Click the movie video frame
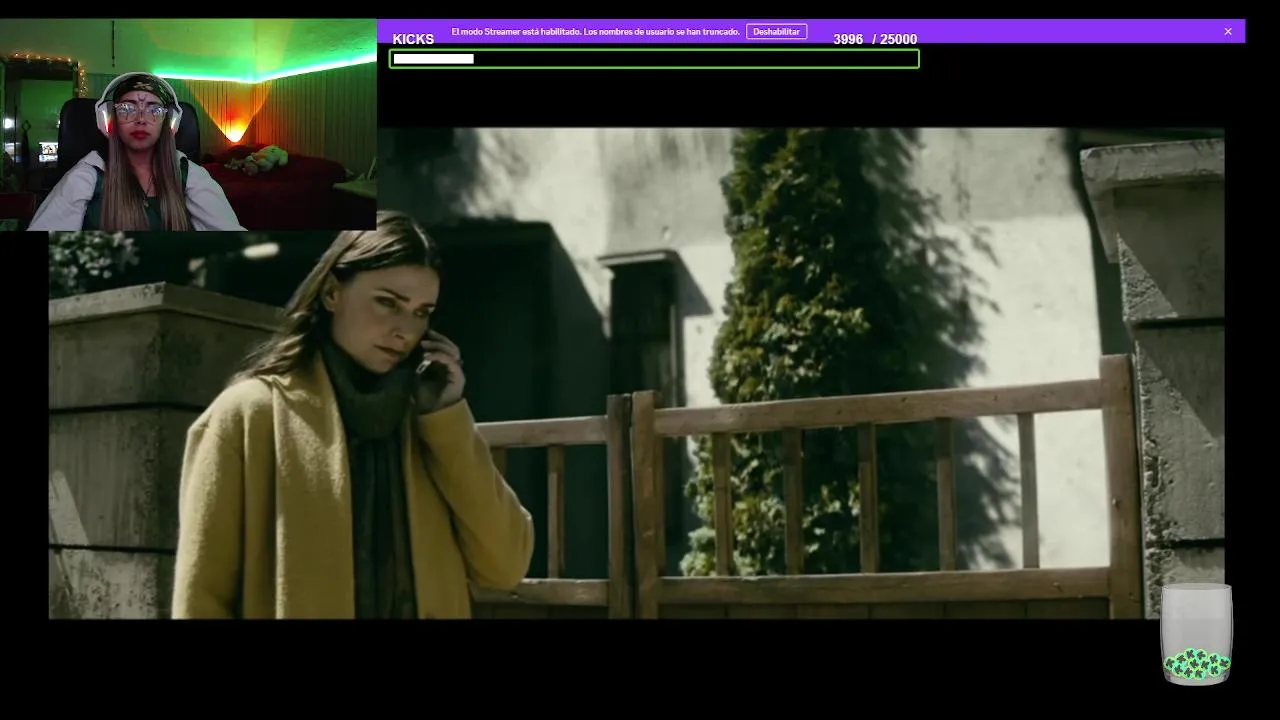 [x=636, y=373]
